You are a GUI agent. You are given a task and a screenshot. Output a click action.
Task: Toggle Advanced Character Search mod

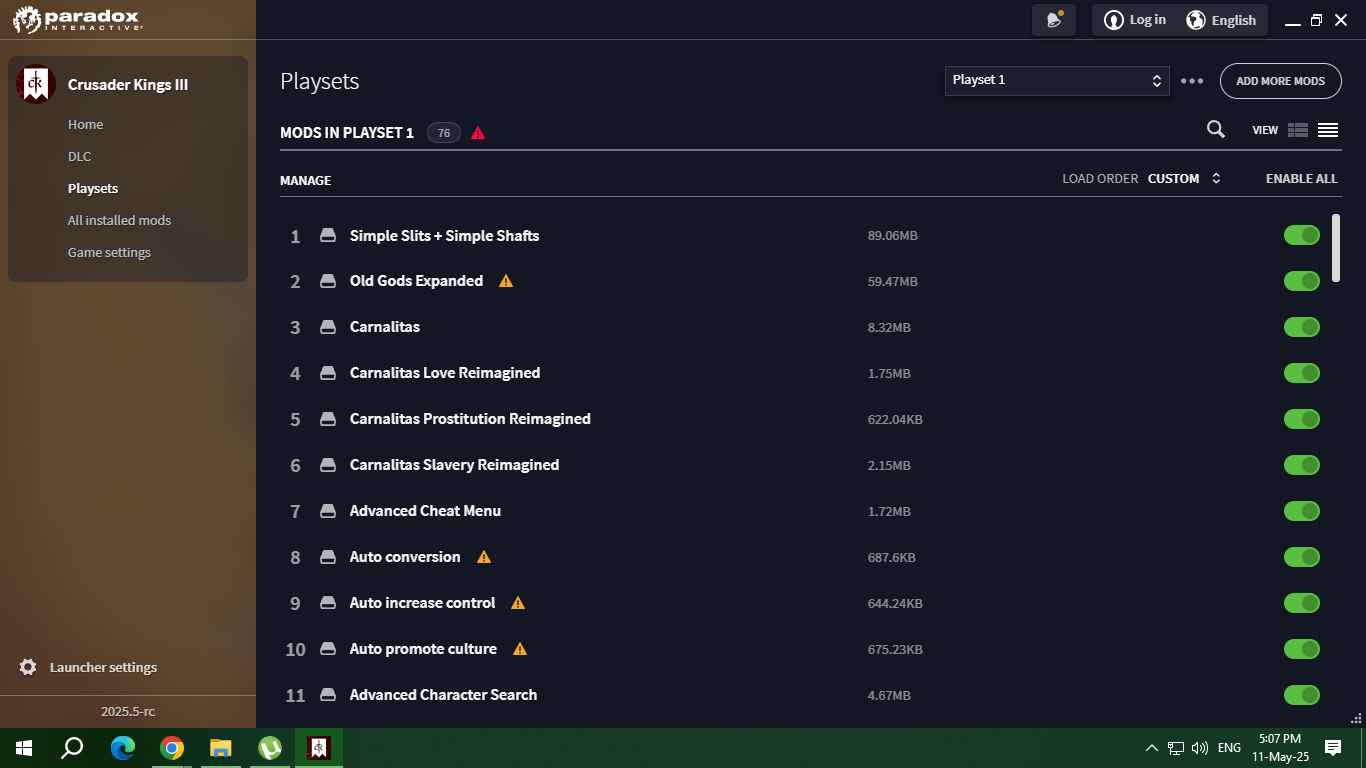pyautogui.click(x=1302, y=695)
